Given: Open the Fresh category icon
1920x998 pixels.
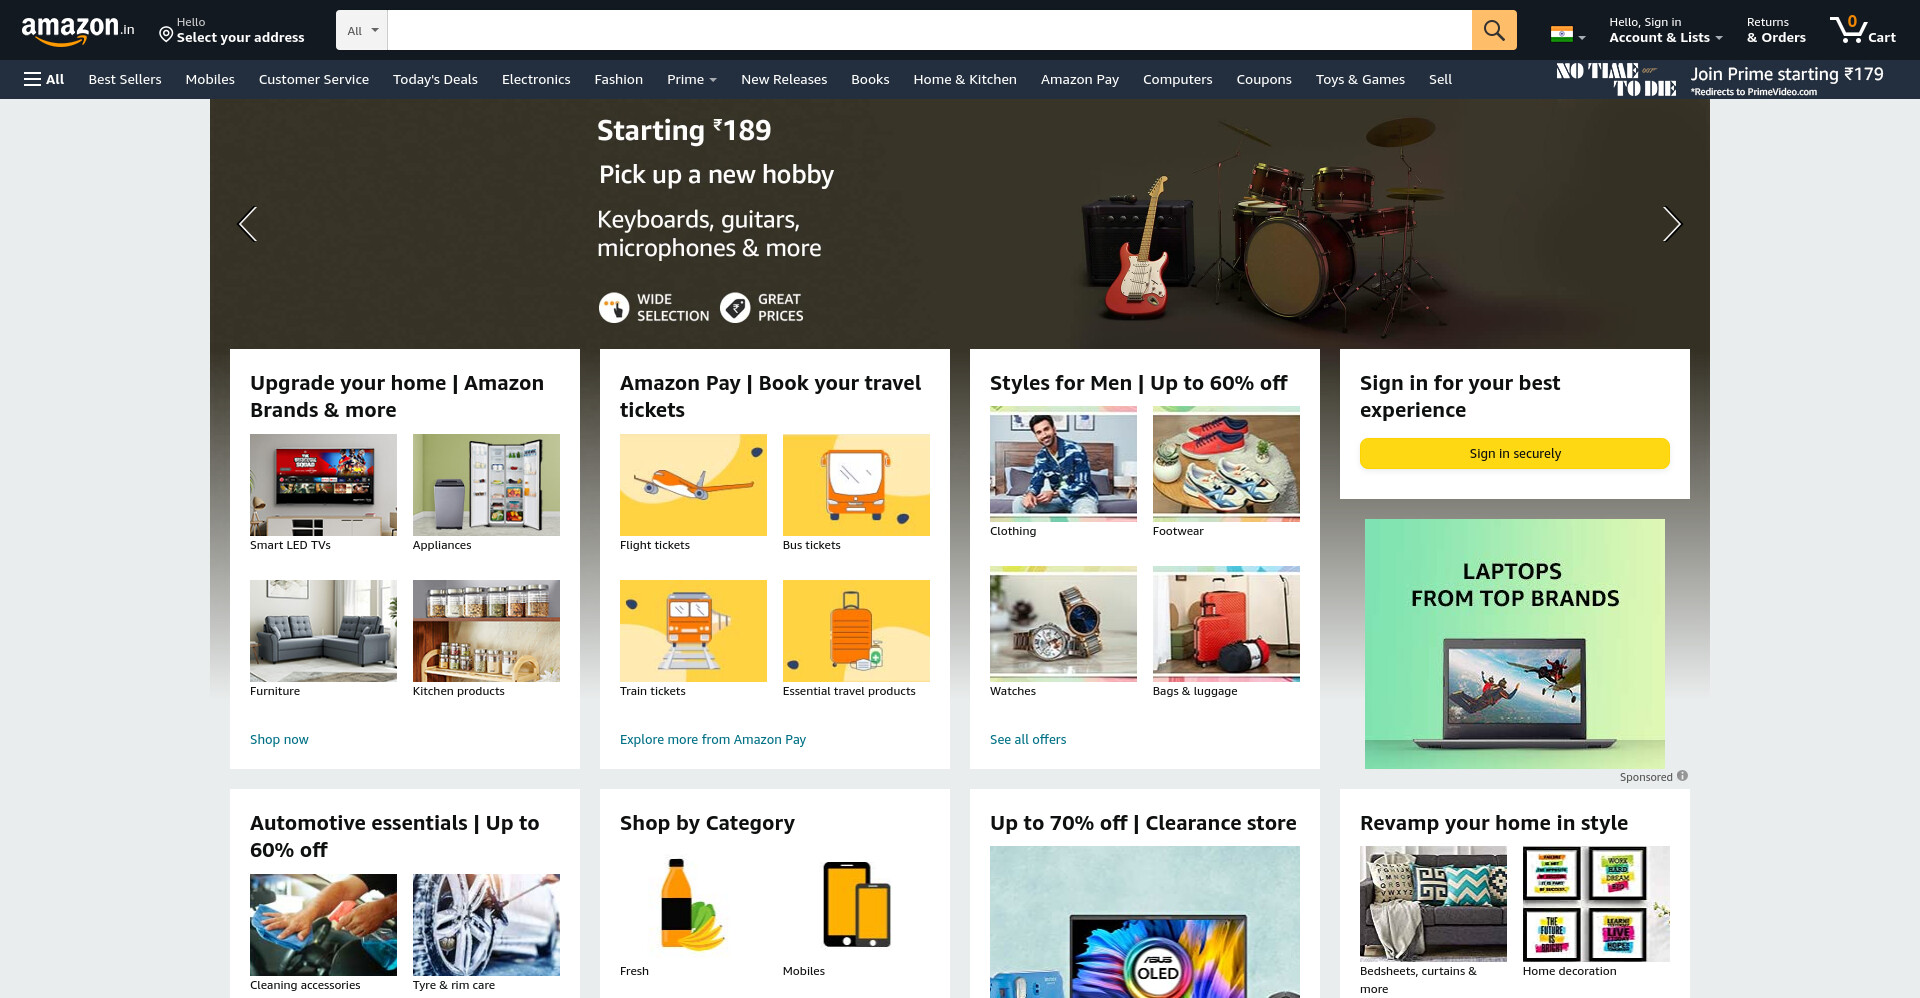Looking at the screenshot, I should pos(692,904).
